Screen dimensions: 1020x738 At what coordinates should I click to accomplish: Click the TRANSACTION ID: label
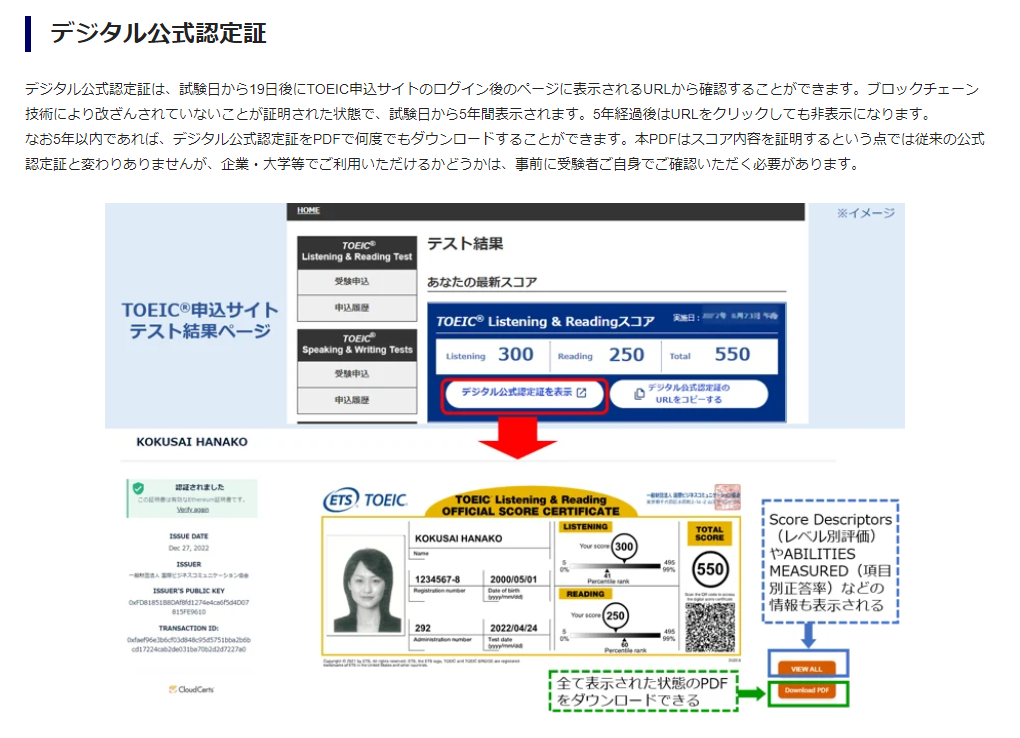point(189,628)
